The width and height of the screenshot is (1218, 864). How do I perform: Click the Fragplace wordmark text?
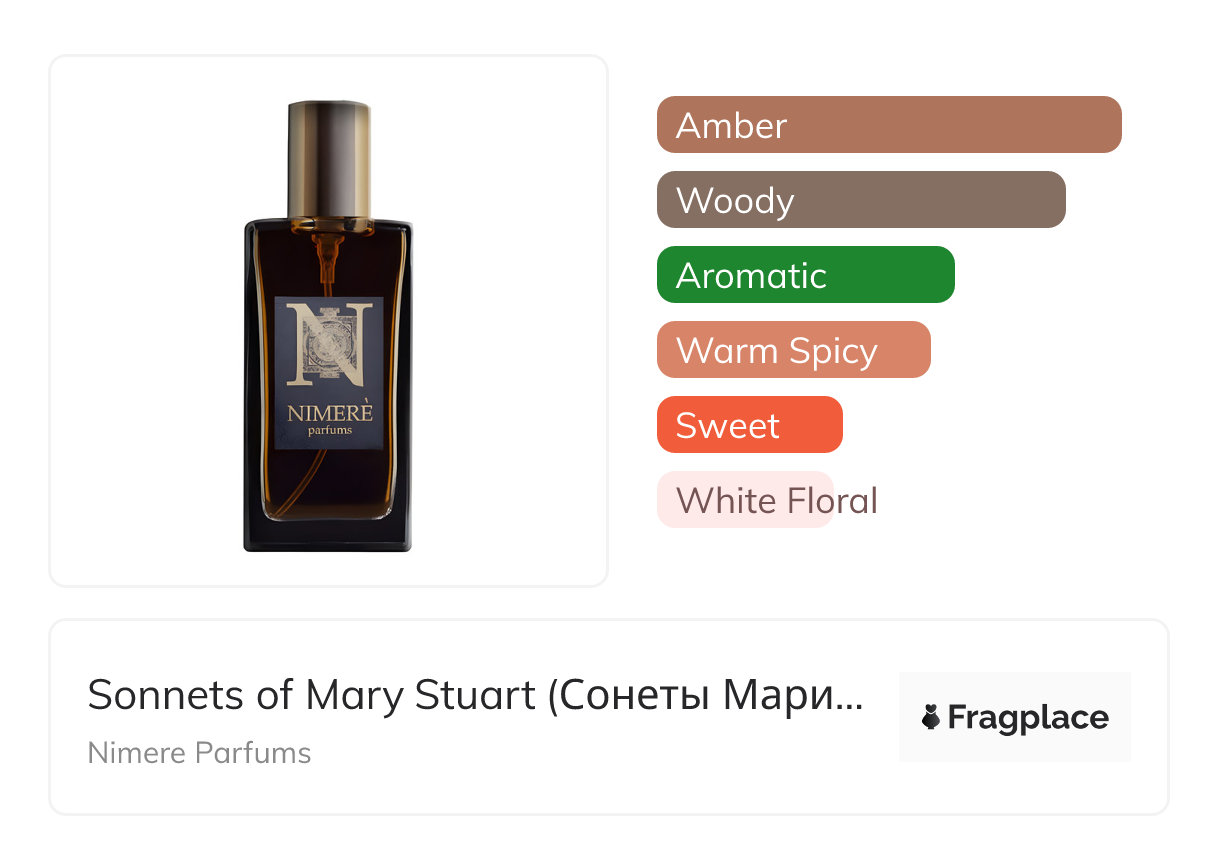point(1027,718)
